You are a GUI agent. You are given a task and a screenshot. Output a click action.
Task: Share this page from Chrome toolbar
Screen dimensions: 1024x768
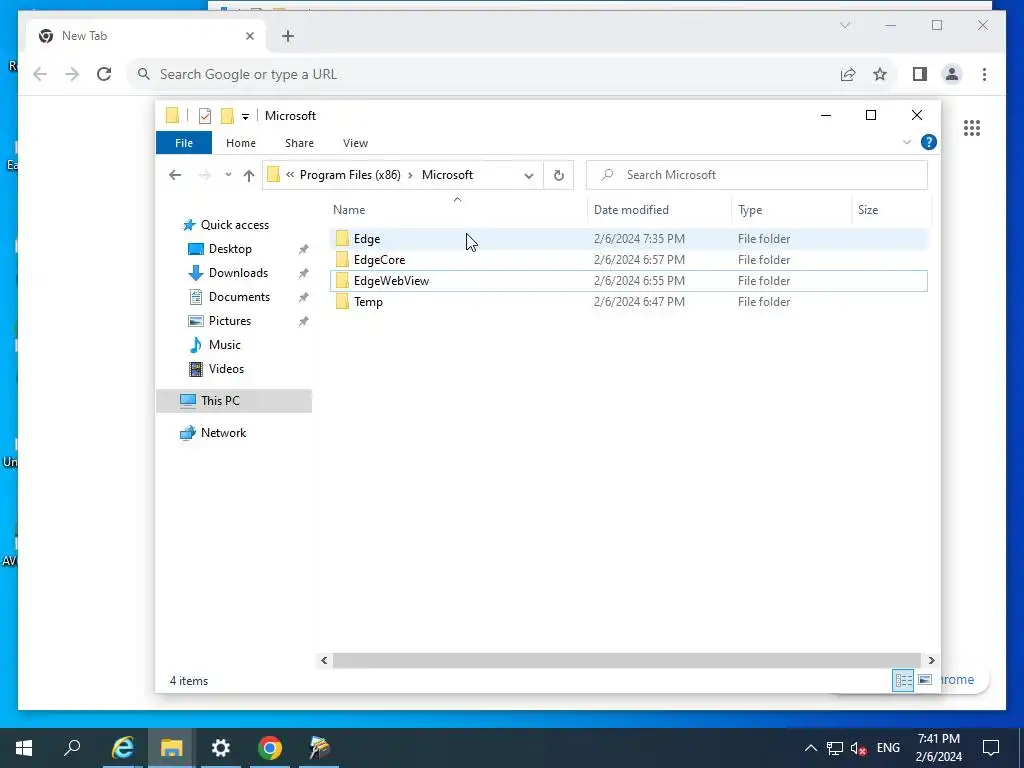click(848, 74)
